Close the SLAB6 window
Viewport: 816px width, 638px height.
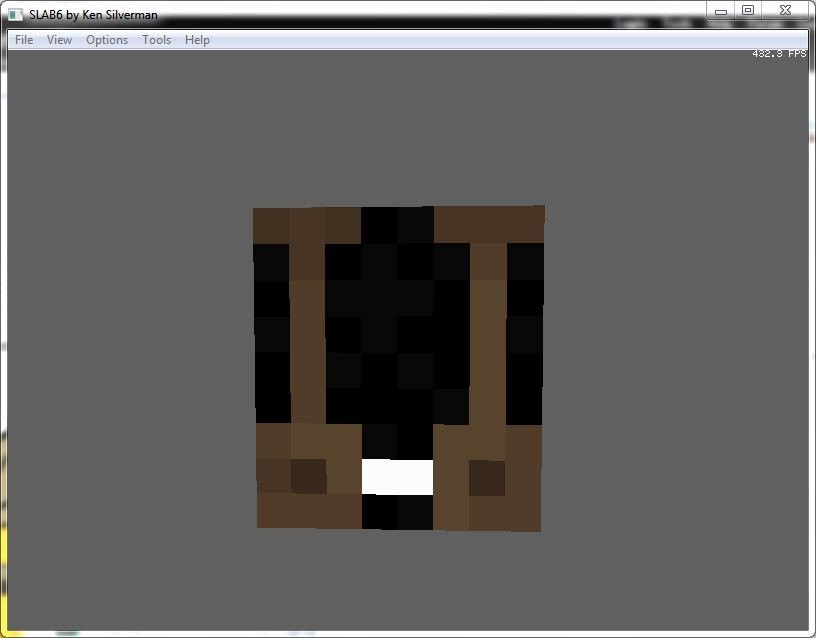coord(785,11)
